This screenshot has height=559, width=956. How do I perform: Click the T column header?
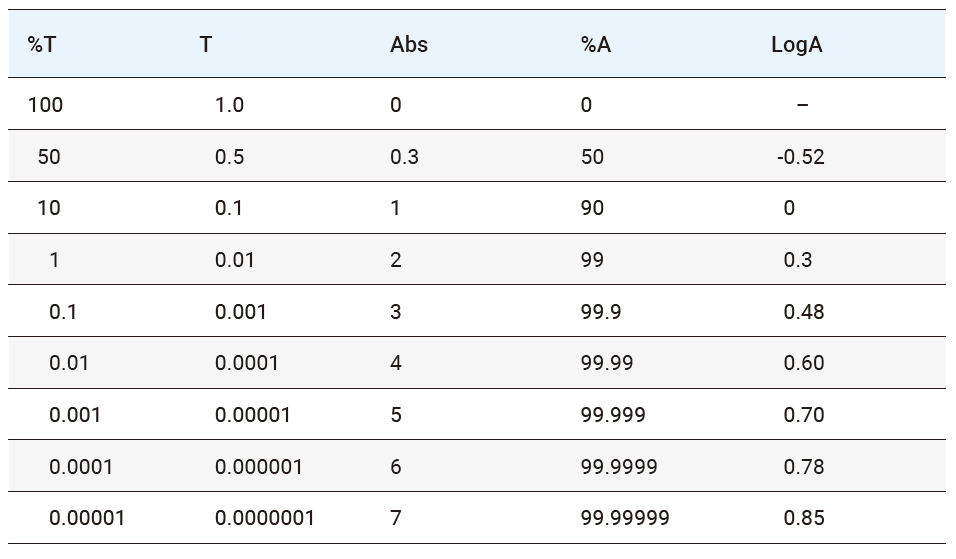pos(205,45)
